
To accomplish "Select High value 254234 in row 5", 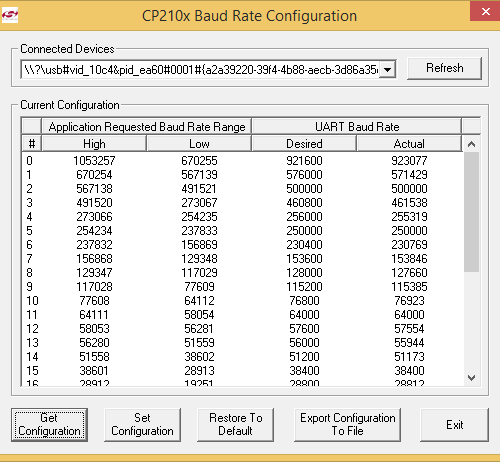I will click(x=94, y=231).
